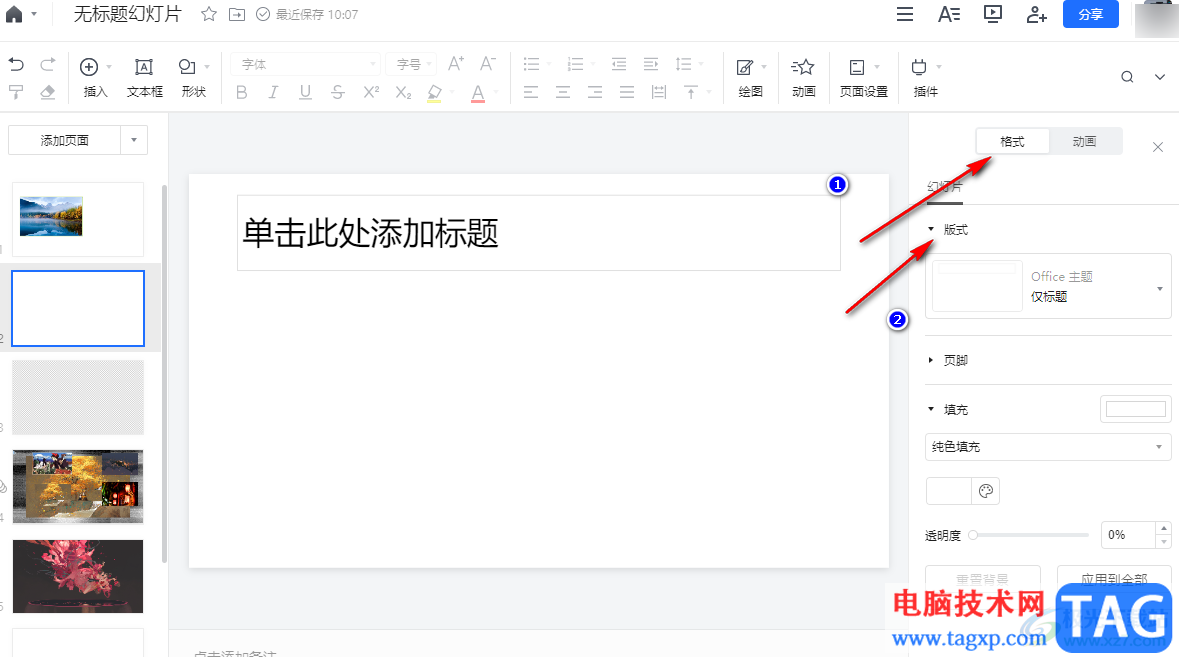Click the undo arrow icon
1179x657 pixels.
(x=16, y=65)
